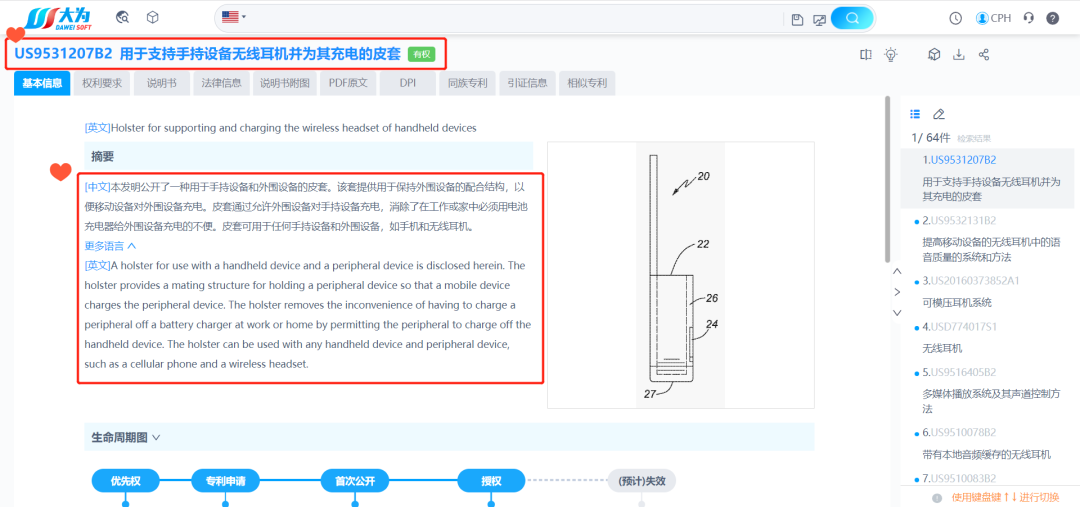Open the 相似专利 tab
The image size is (1080, 507).
click(x=587, y=83)
